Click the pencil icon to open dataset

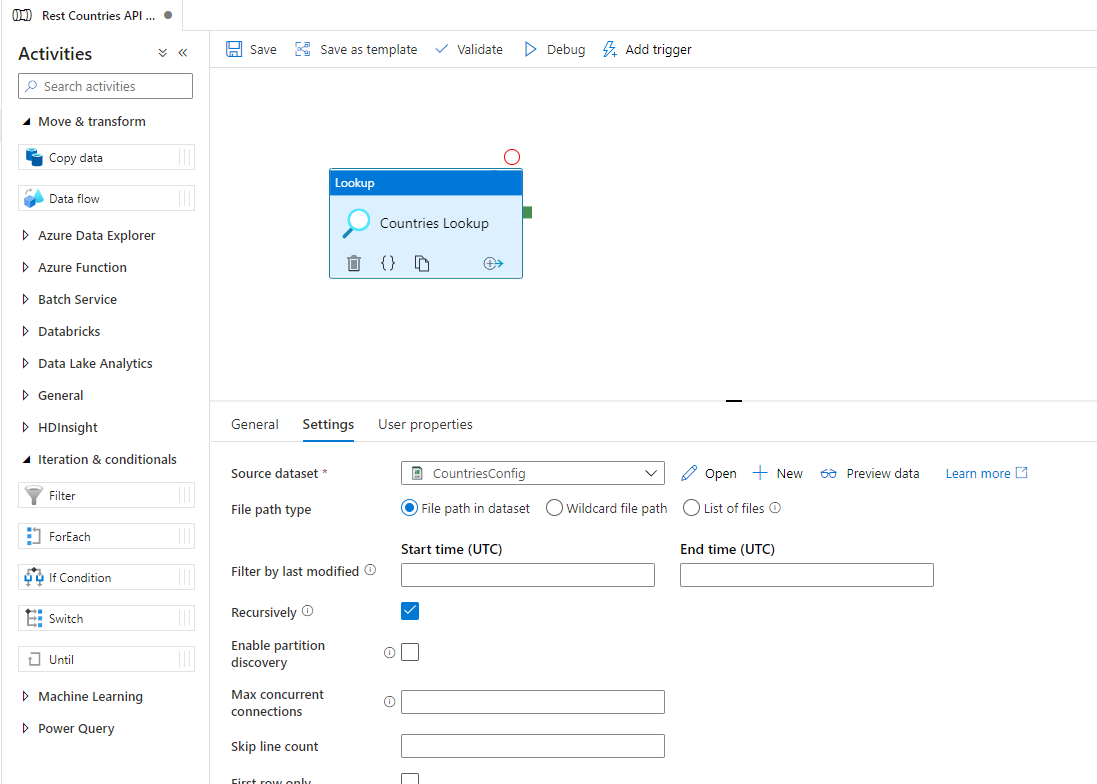coord(689,473)
